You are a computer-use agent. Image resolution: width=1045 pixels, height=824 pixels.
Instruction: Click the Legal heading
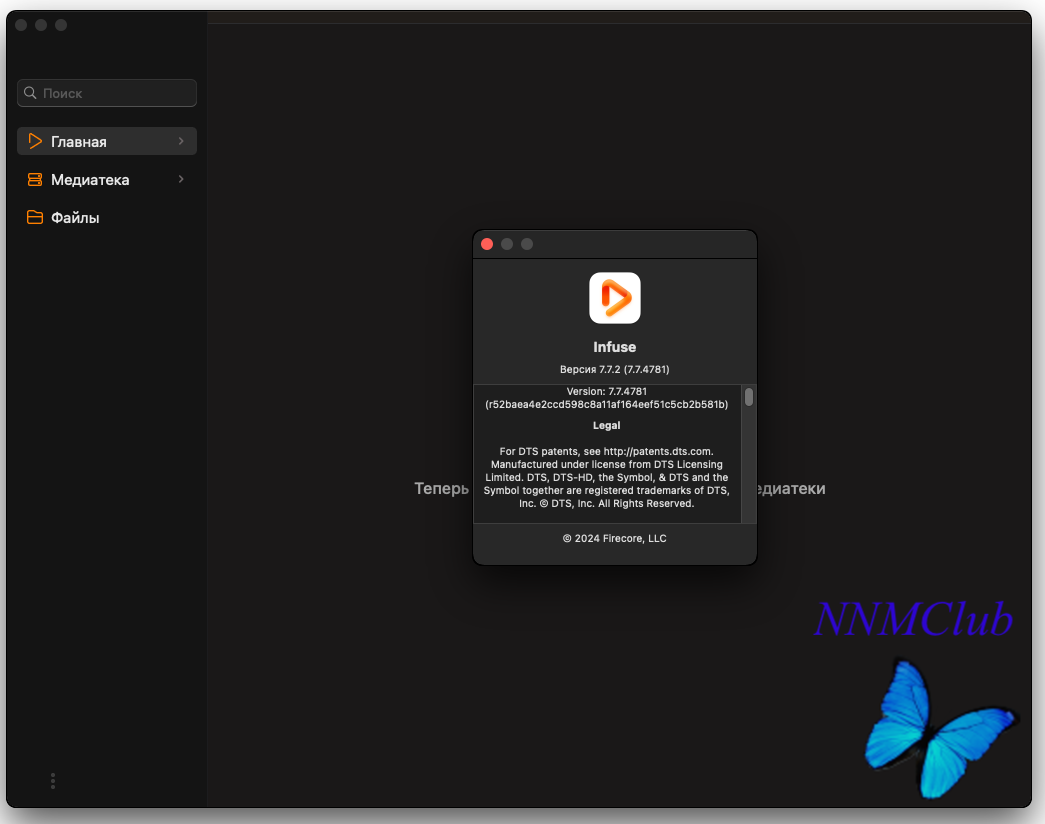[606, 425]
